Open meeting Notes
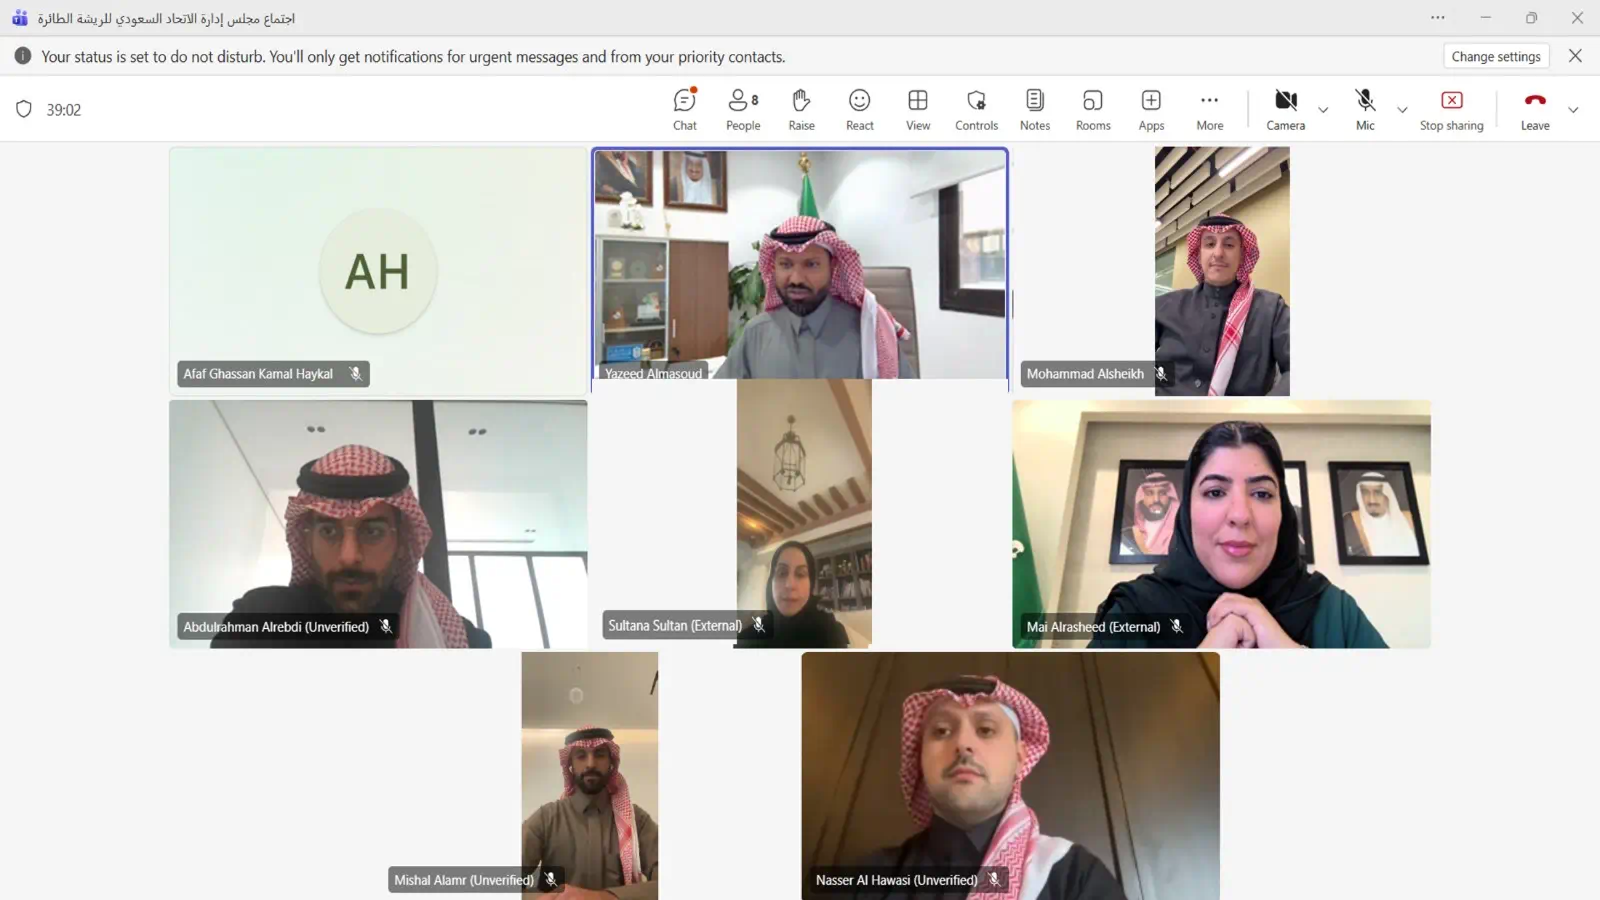Screen dimensions: 1600x900 [1035, 109]
